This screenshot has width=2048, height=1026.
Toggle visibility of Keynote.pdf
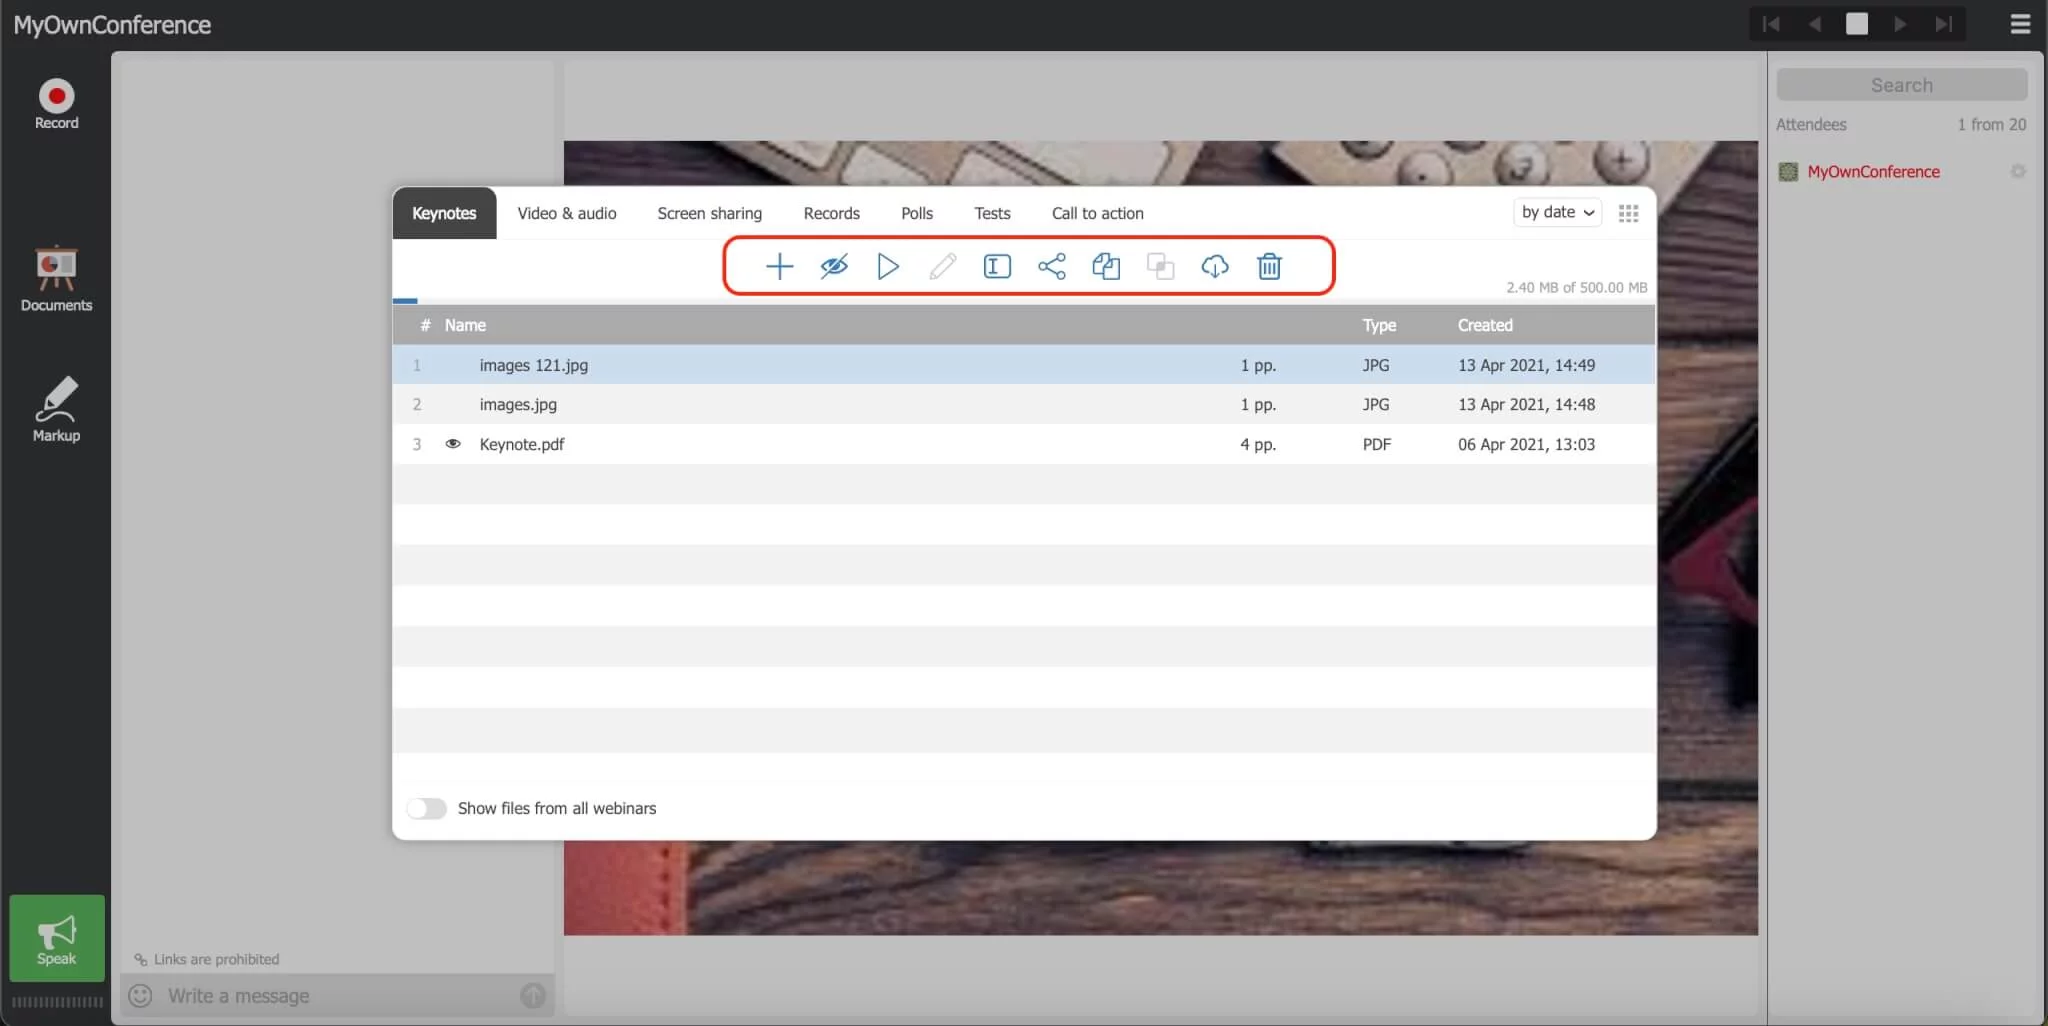[x=454, y=444]
